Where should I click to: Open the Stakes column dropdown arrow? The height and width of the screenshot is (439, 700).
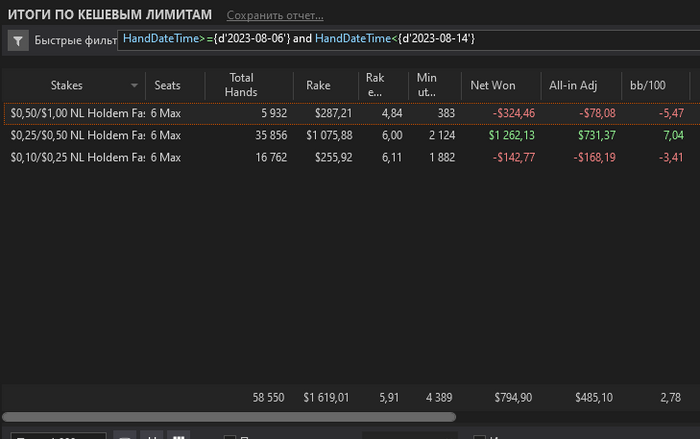point(134,85)
